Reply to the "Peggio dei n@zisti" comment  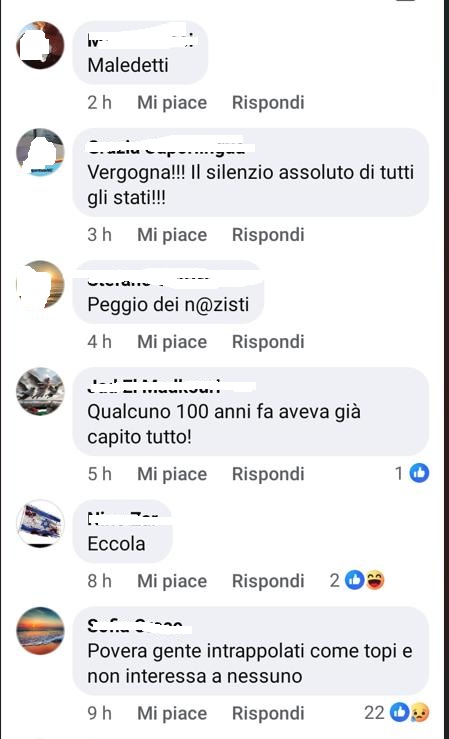coord(268,342)
